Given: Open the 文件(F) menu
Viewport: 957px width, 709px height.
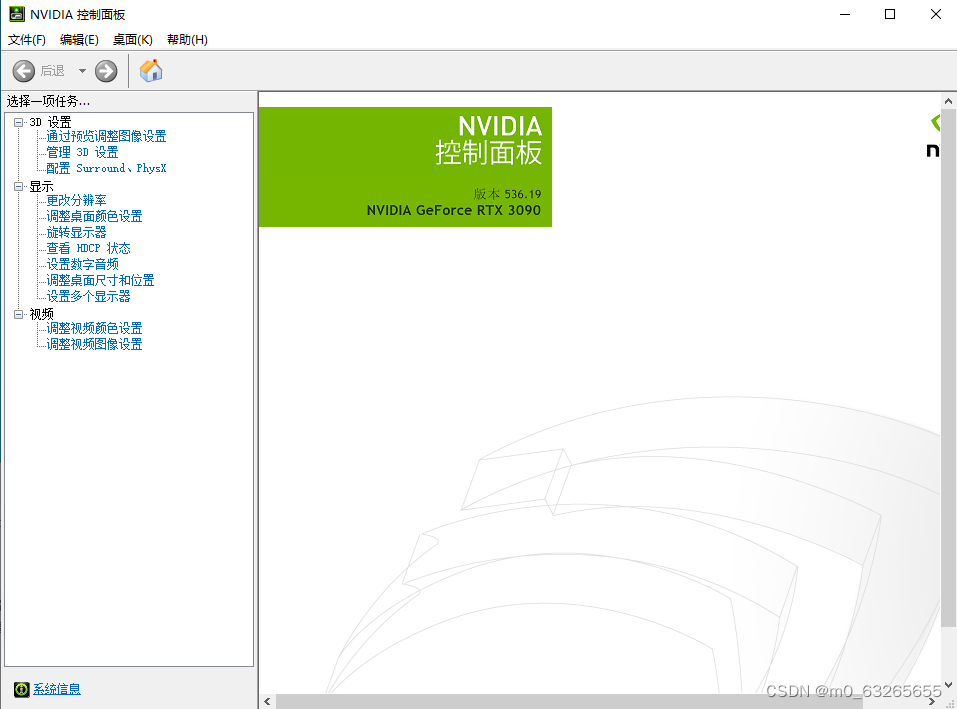Looking at the screenshot, I should pos(27,40).
